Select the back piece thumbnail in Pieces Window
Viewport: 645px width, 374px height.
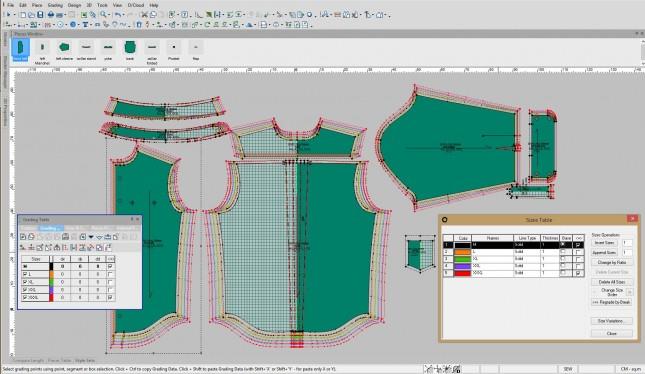point(130,49)
